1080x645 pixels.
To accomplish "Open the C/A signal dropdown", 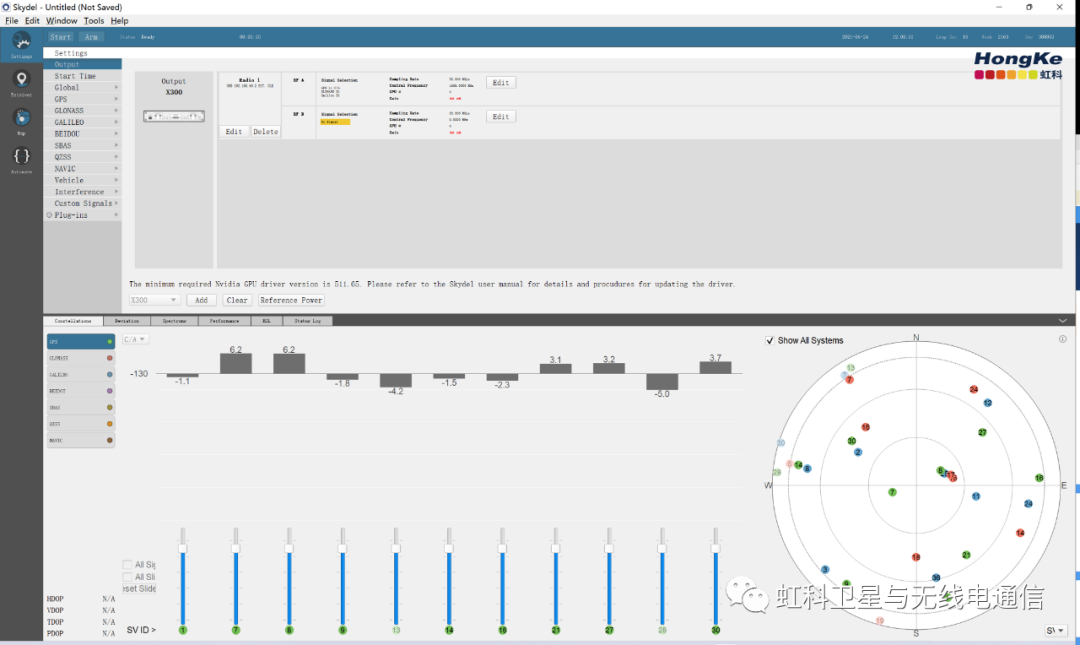I will [x=134, y=339].
